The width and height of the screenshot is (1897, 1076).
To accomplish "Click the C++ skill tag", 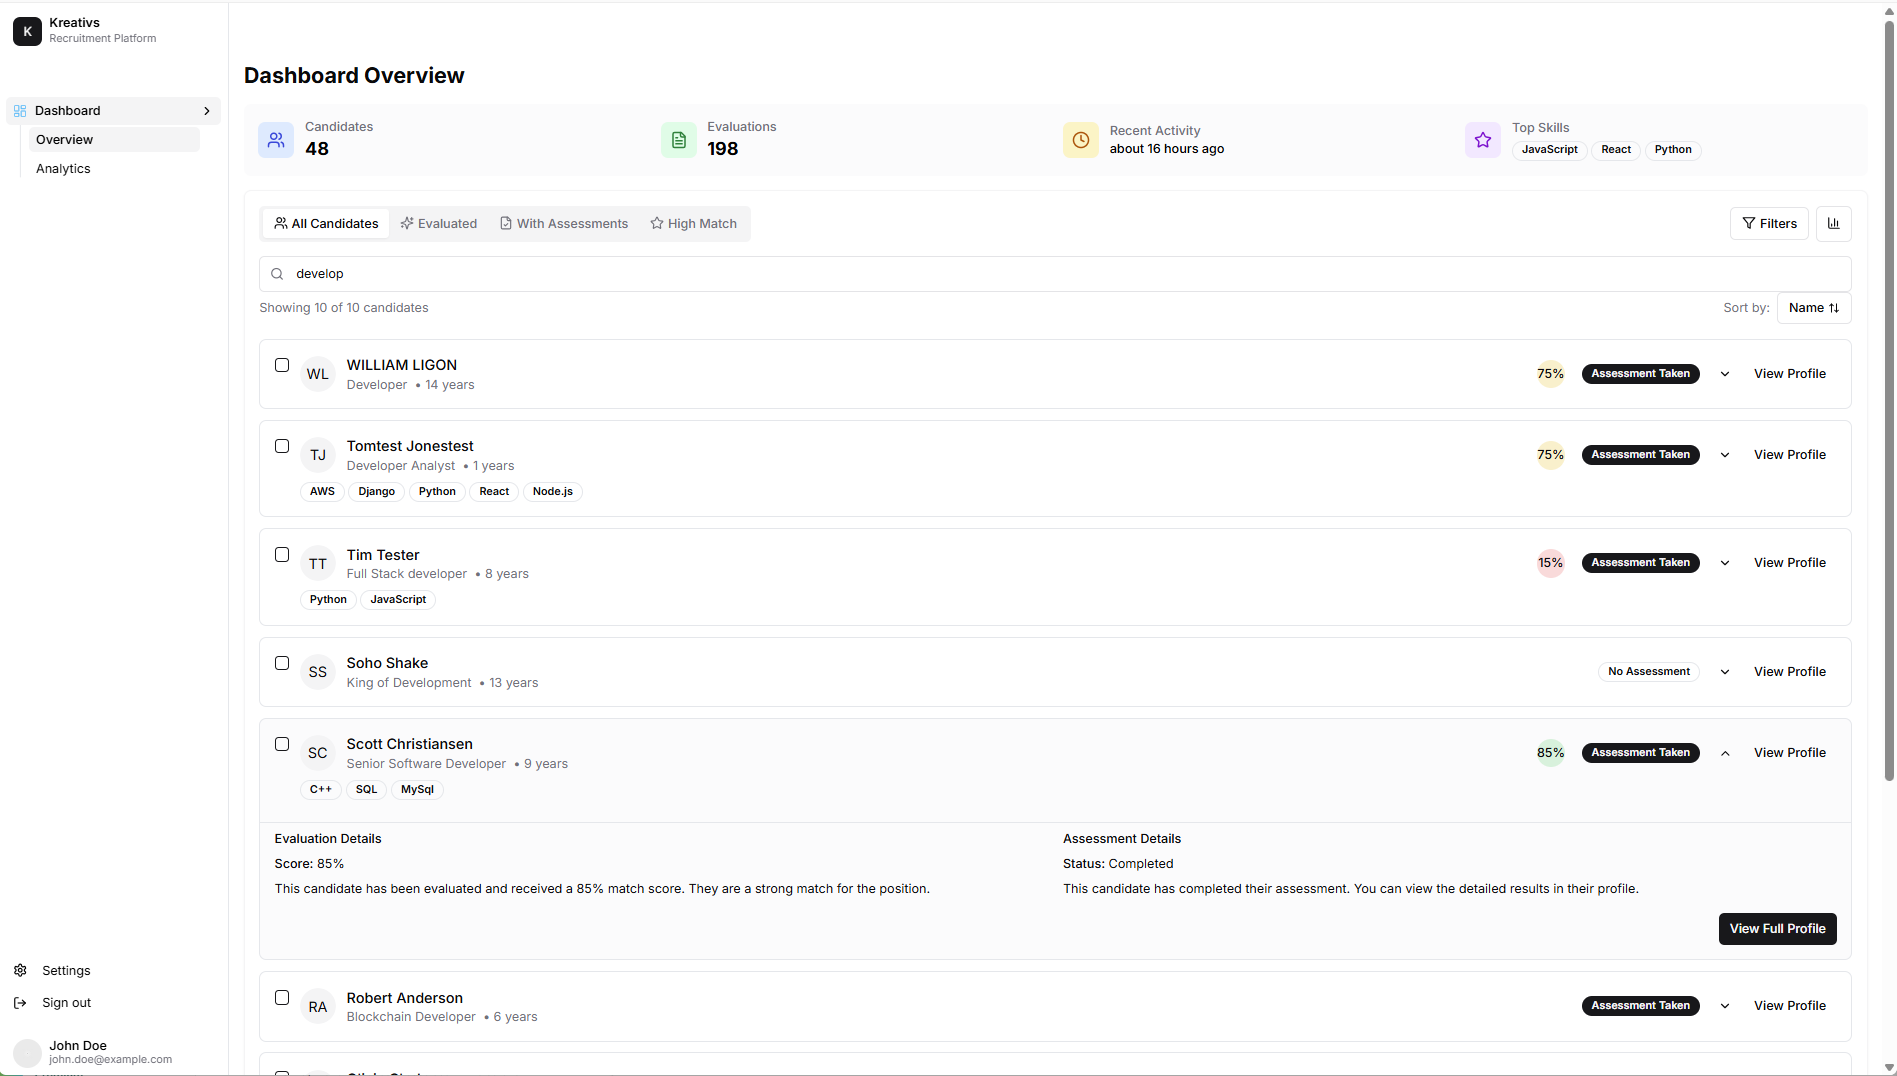I will coord(321,790).
